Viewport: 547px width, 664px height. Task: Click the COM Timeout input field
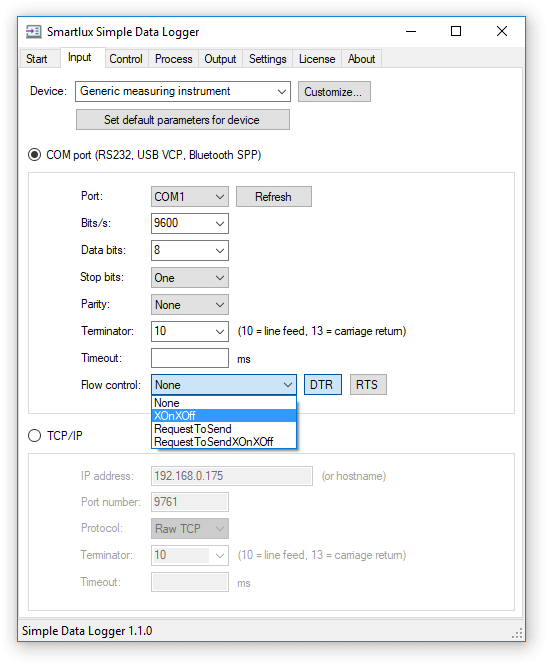[x=190, y=358]
